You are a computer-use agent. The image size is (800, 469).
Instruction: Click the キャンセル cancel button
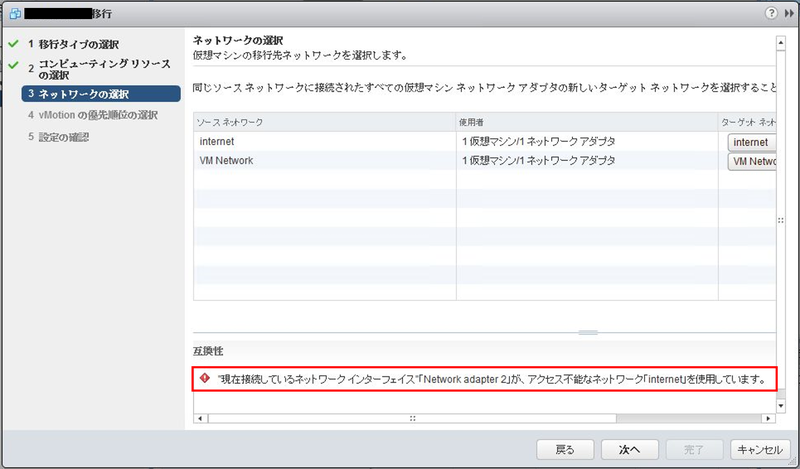760,450
